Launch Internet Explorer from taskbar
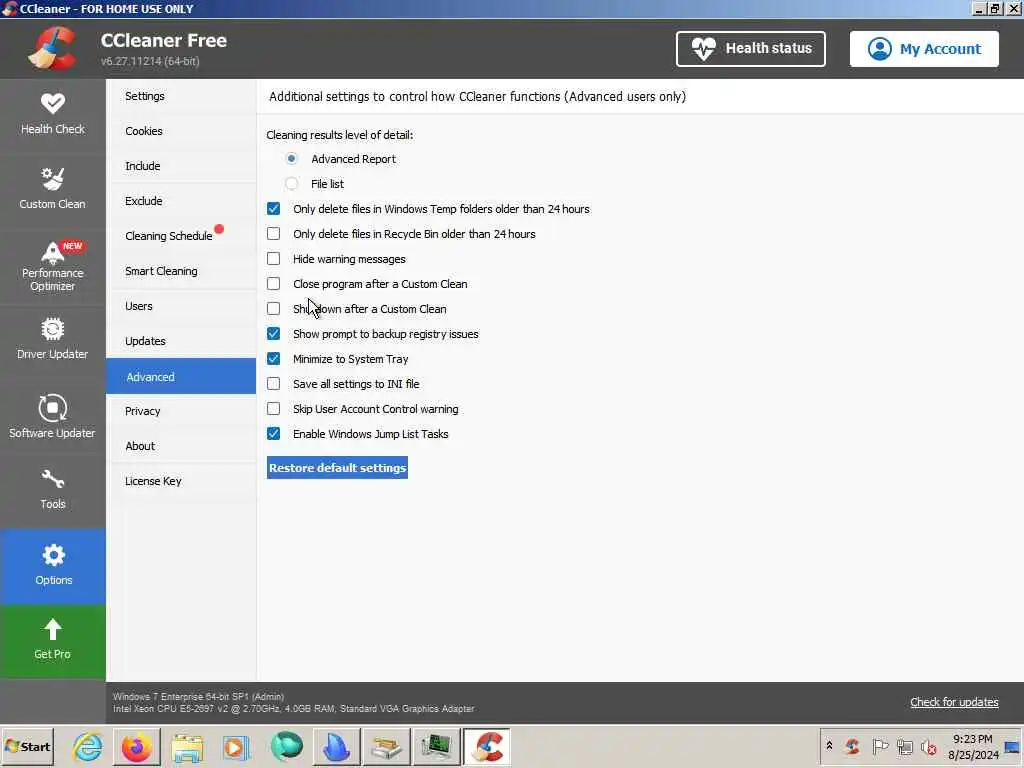Image resolution: width=1024 pixels, height=768 pixels. [x=88, y=747]
